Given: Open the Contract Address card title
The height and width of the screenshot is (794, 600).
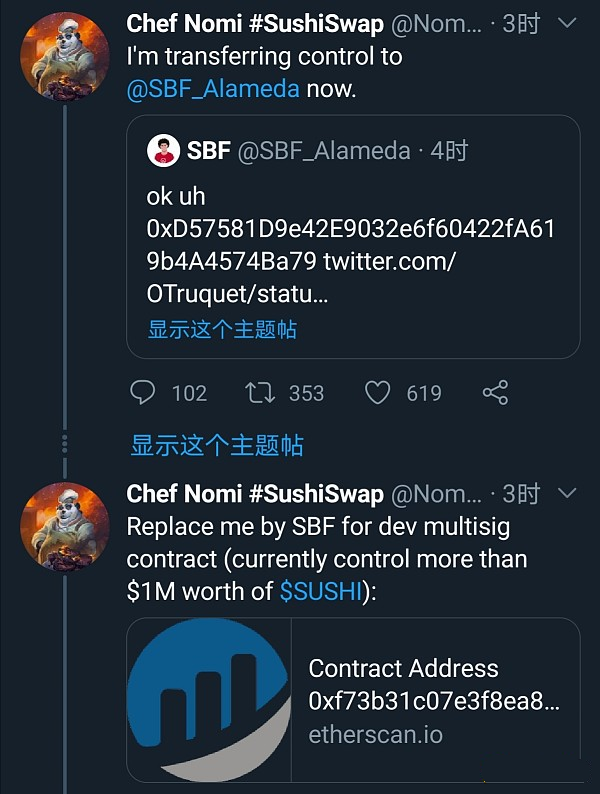Looking at the screenshot, I should tap(404, 668).
